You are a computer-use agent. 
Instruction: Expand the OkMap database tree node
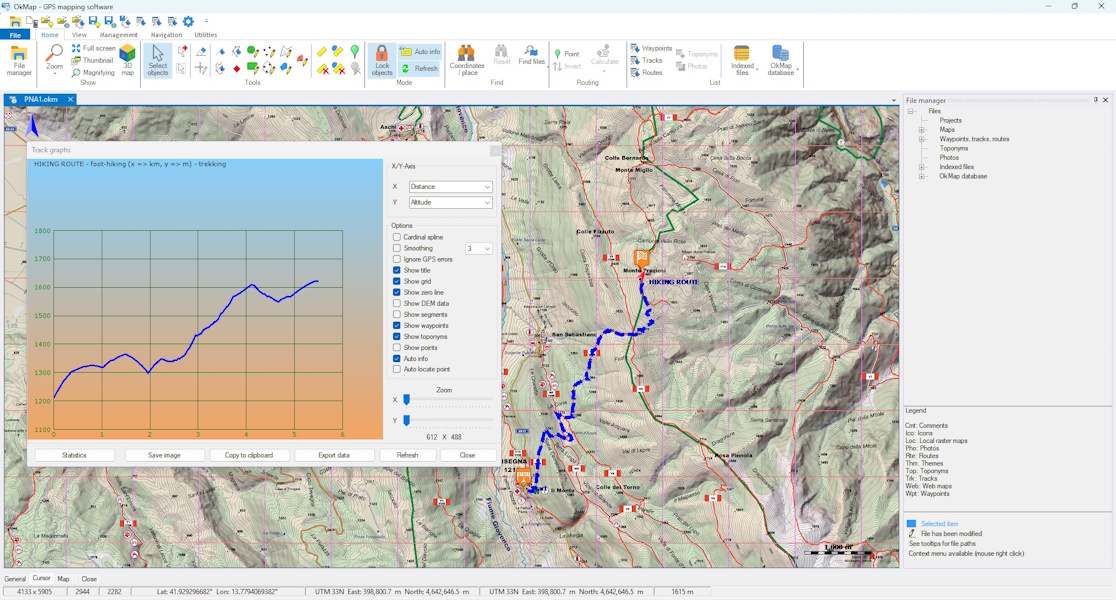click(x=922, y=176)
